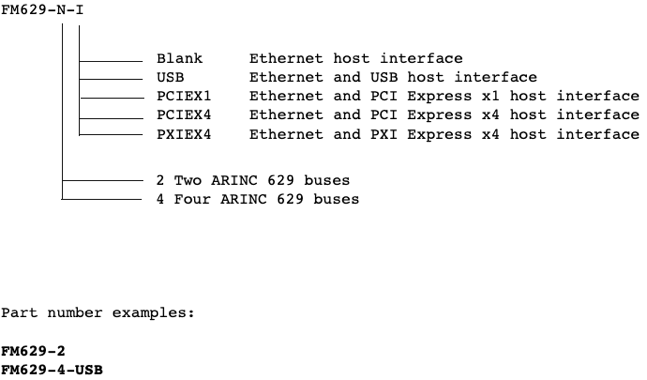Select '2 Two ARINC 629 buses' entry
Viewport: 647px width, 380px height.
click(253, 180)
